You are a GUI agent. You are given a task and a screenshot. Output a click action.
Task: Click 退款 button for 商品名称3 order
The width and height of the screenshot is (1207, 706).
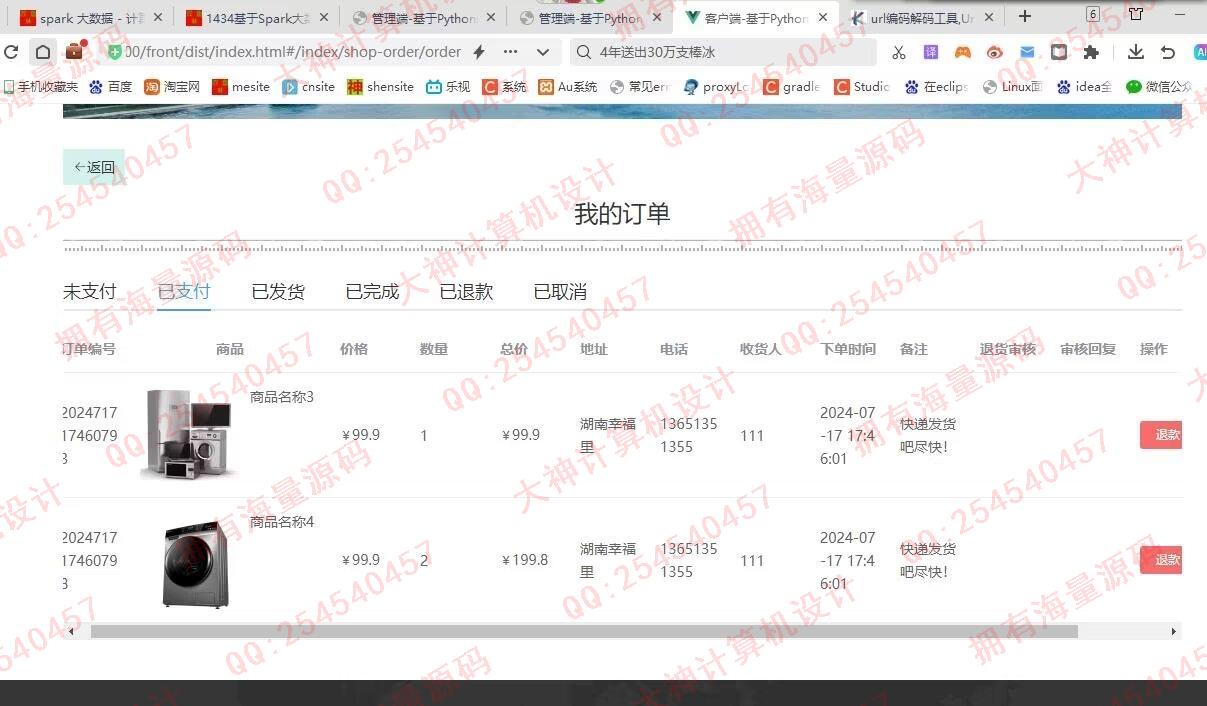tap(1162, 435)
